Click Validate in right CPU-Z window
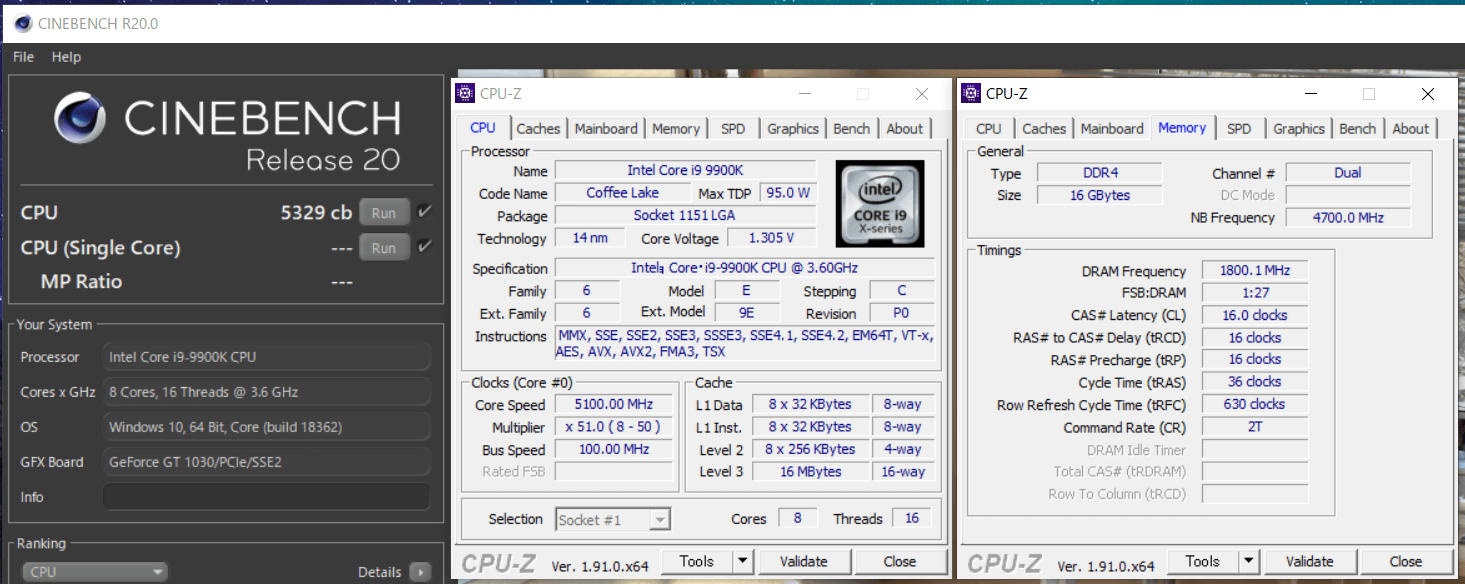The image size is (1465, 584). 1310,561
